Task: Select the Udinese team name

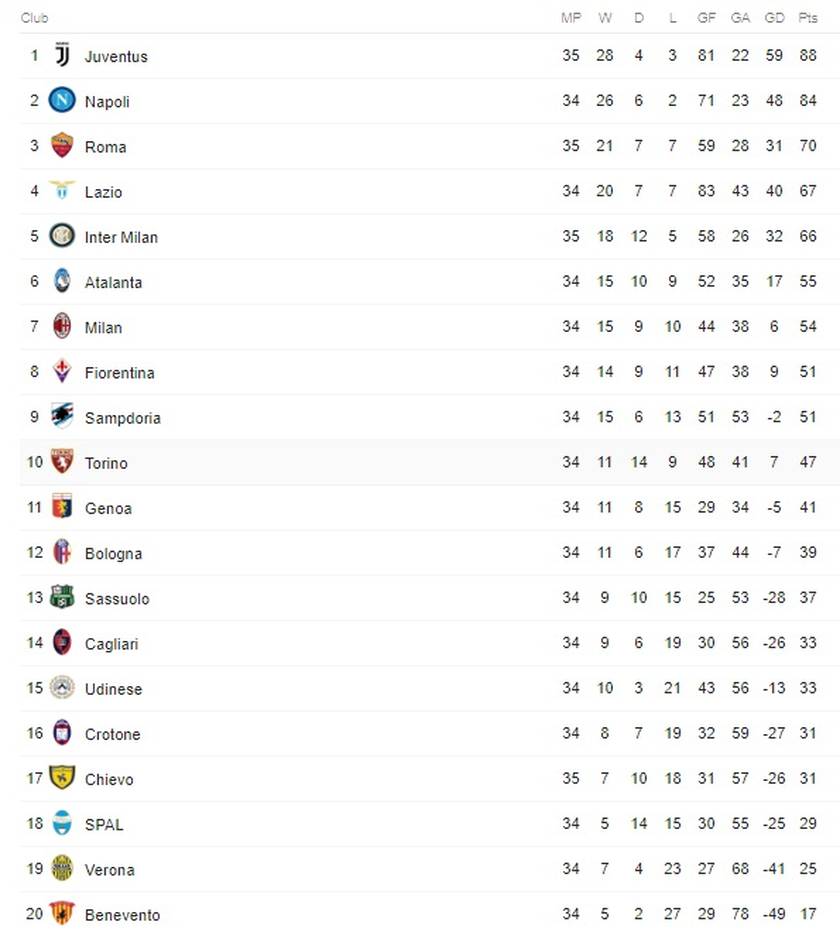Action: [x=113, y=689]
